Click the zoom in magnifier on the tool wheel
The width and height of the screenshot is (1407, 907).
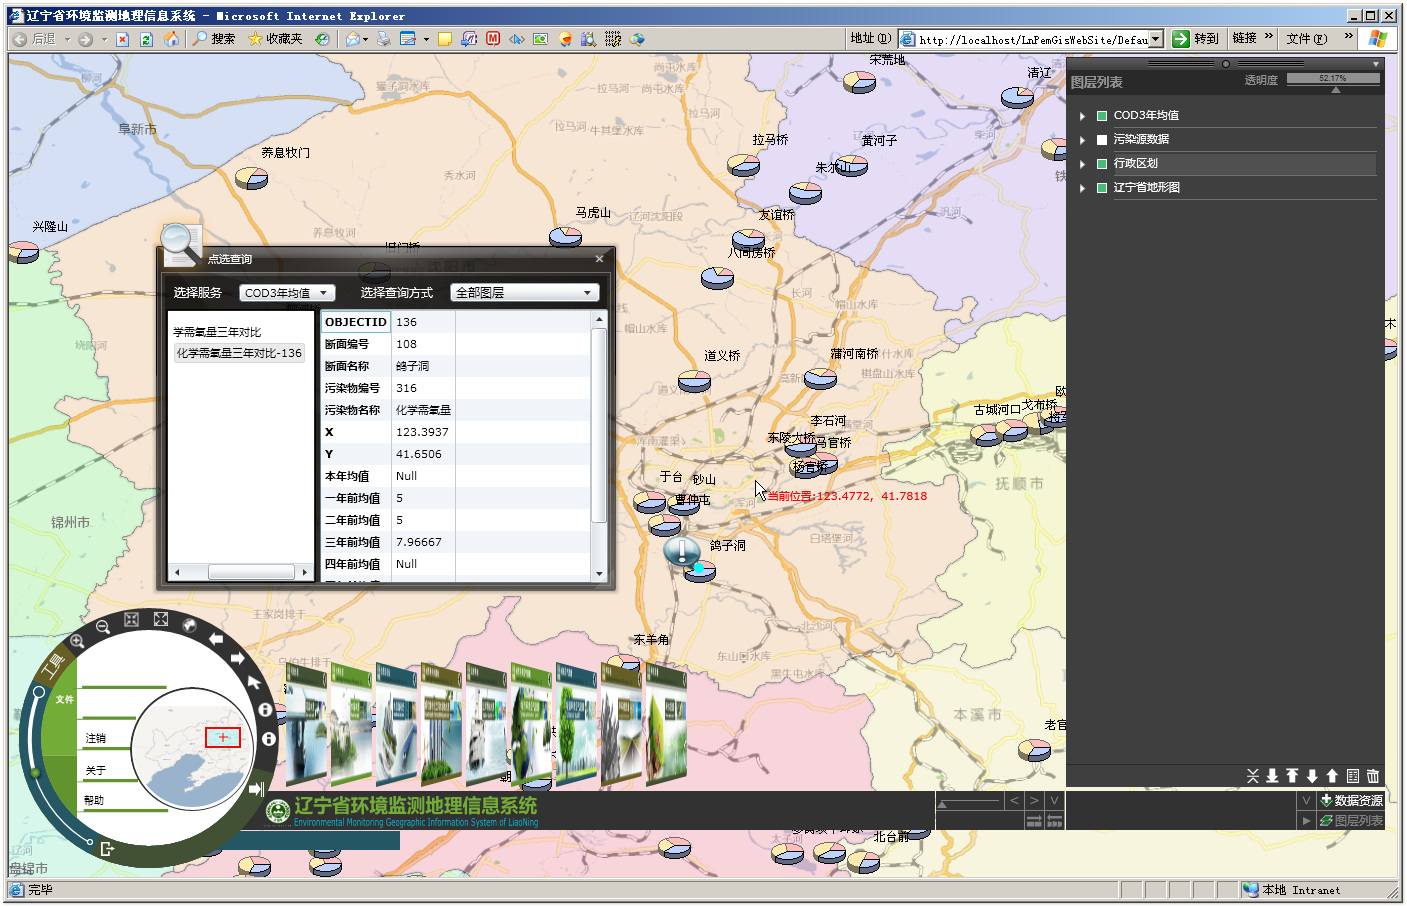click(77, 641)
